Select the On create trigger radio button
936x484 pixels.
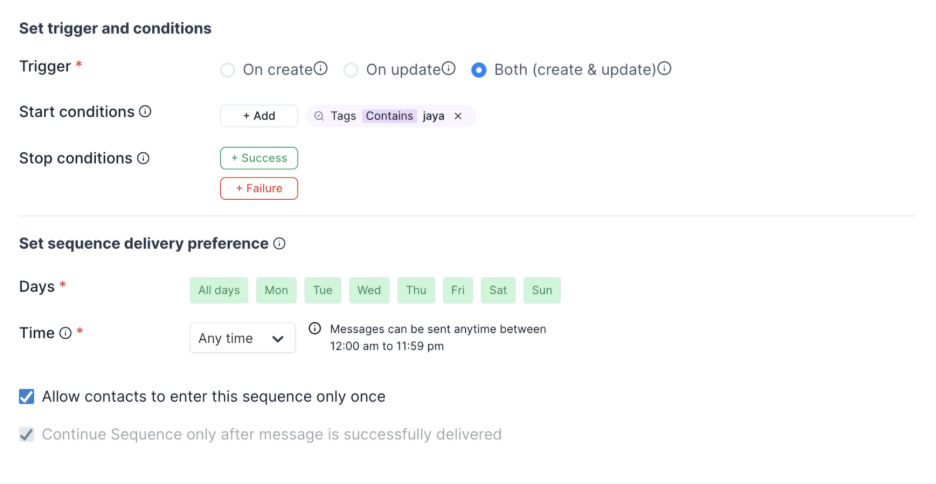(x=227, y=70)
